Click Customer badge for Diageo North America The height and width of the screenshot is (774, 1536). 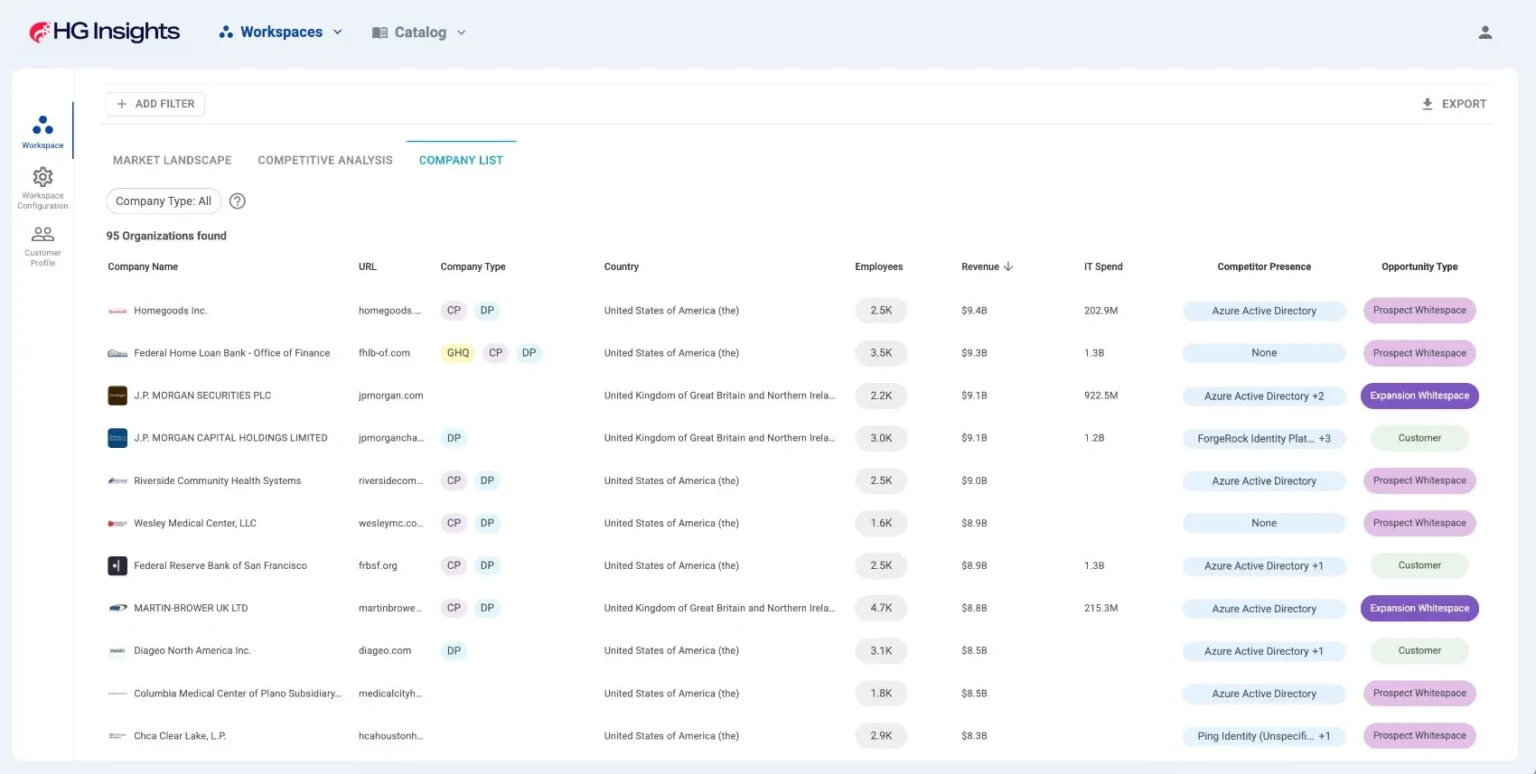pos(1419,651)
